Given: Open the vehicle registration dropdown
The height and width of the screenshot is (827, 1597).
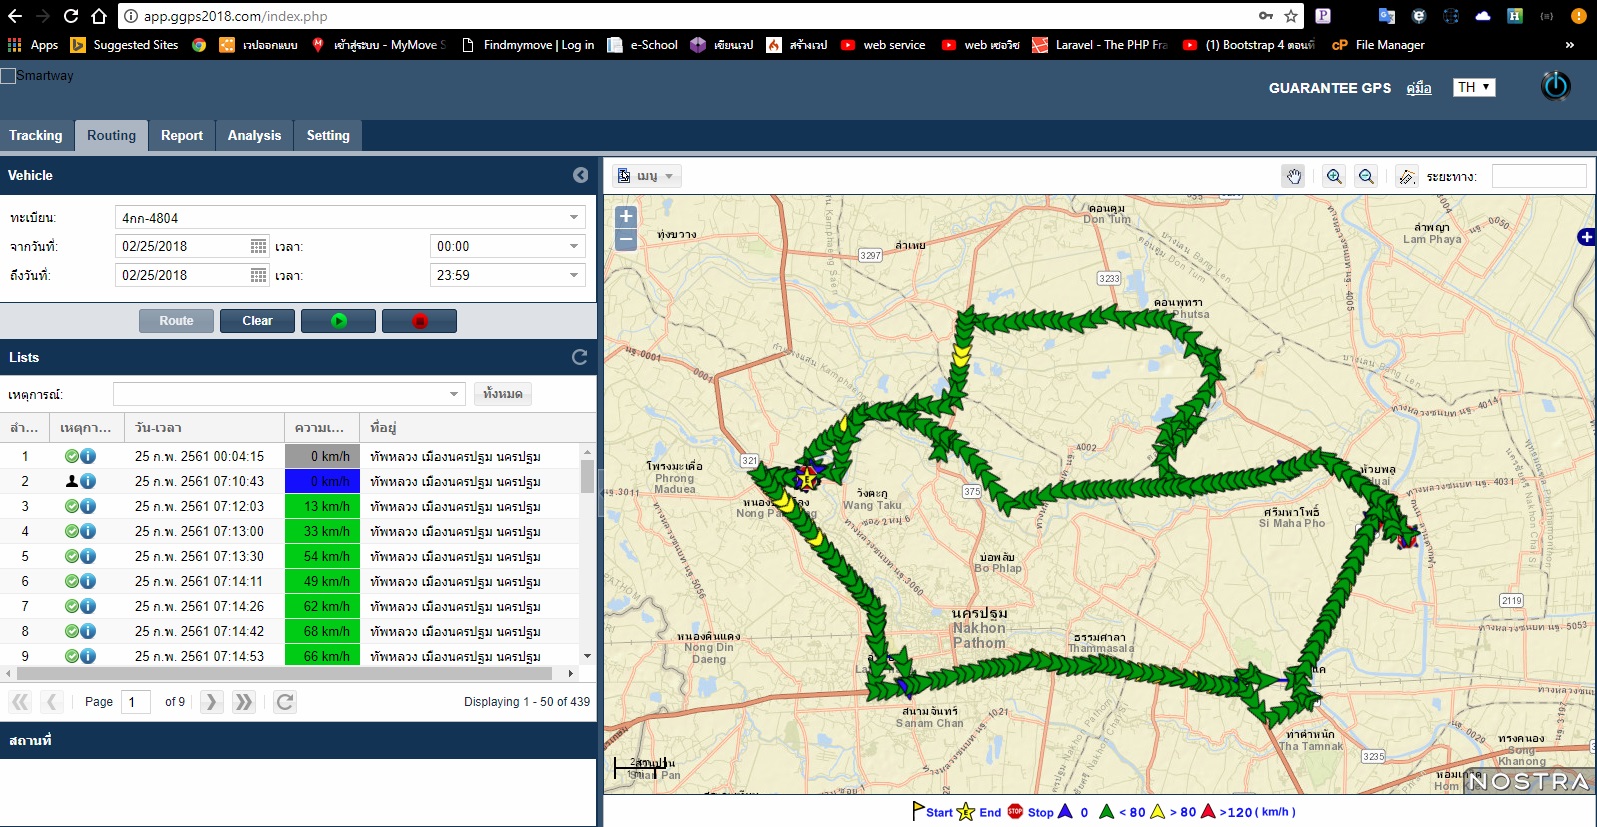Looking at the screenshot, I should click(x=574, y=218).
